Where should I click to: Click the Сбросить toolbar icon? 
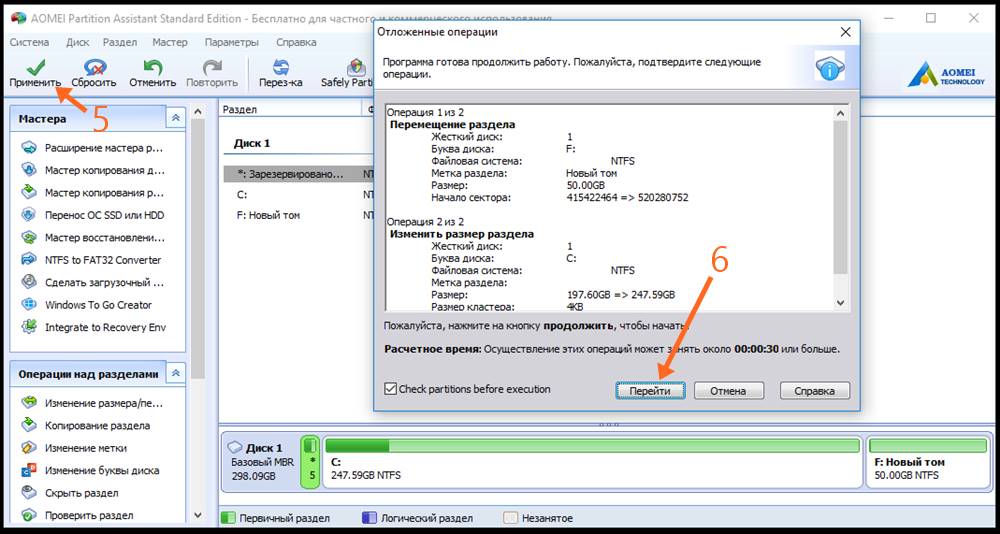pos(94,66)
